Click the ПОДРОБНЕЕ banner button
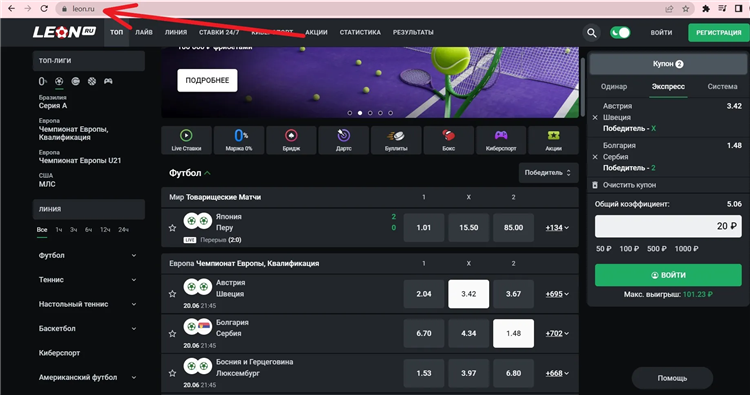 click(207, 80)
